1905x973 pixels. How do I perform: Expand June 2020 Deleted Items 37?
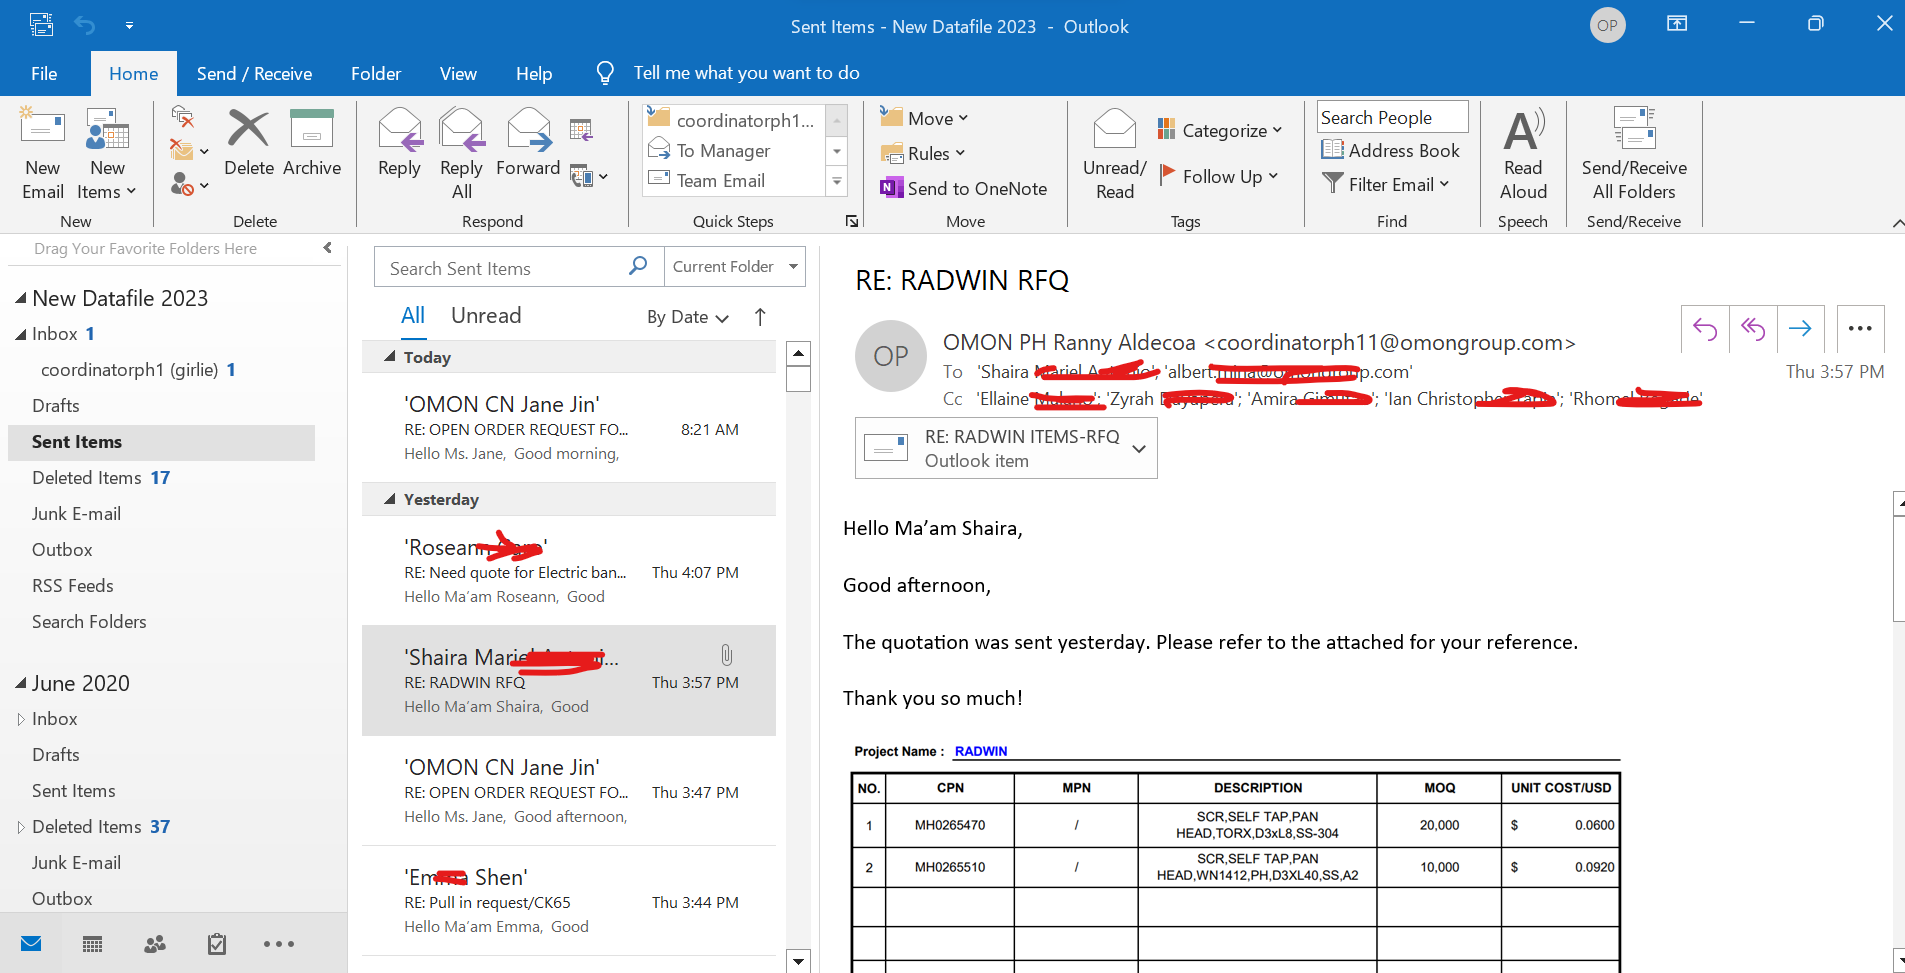20,827
